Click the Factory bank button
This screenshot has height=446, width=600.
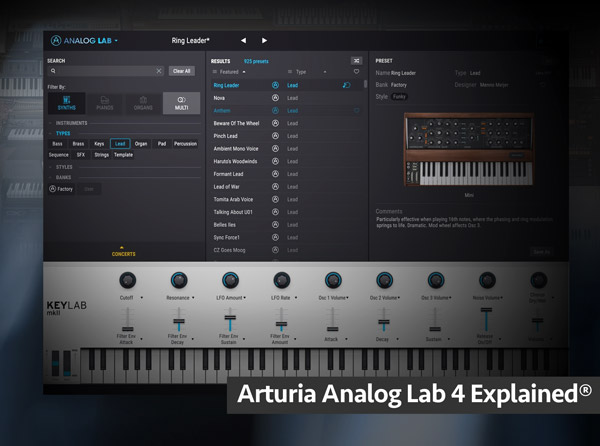[61, 189]
